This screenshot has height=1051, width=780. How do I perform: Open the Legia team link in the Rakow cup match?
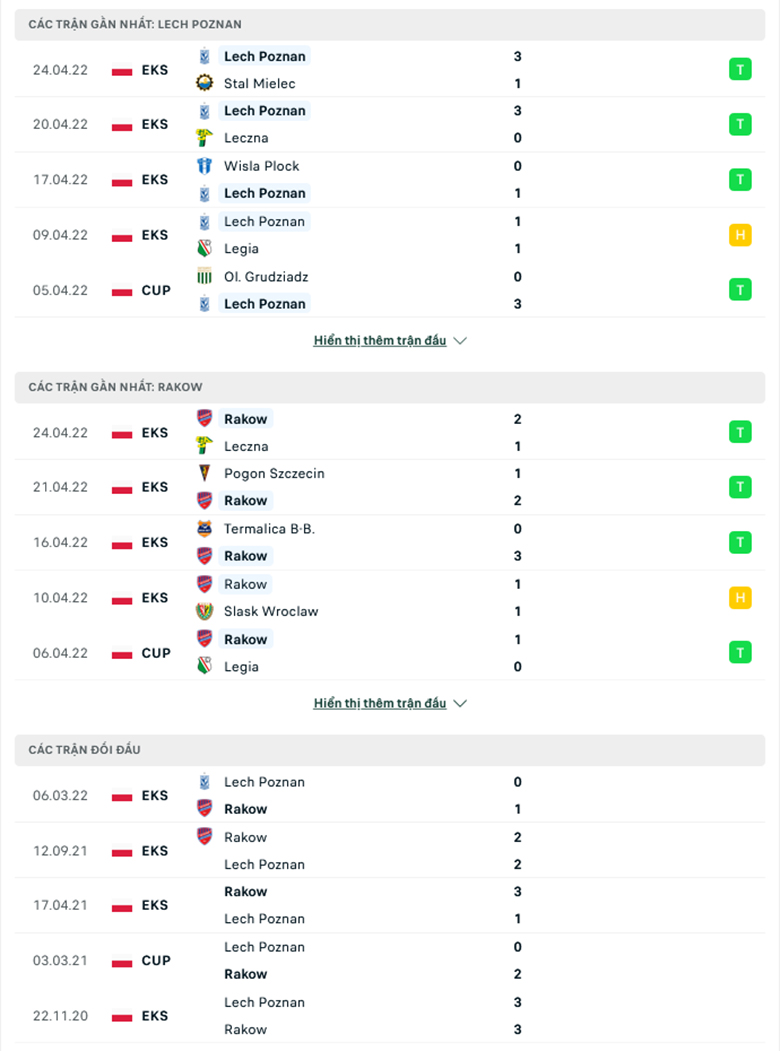tap(241, 667)
